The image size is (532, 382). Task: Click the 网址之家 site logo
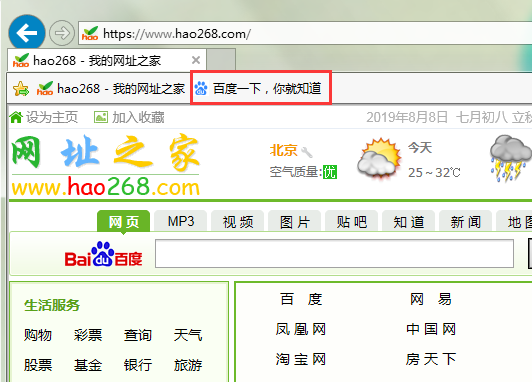coord(106,165)
